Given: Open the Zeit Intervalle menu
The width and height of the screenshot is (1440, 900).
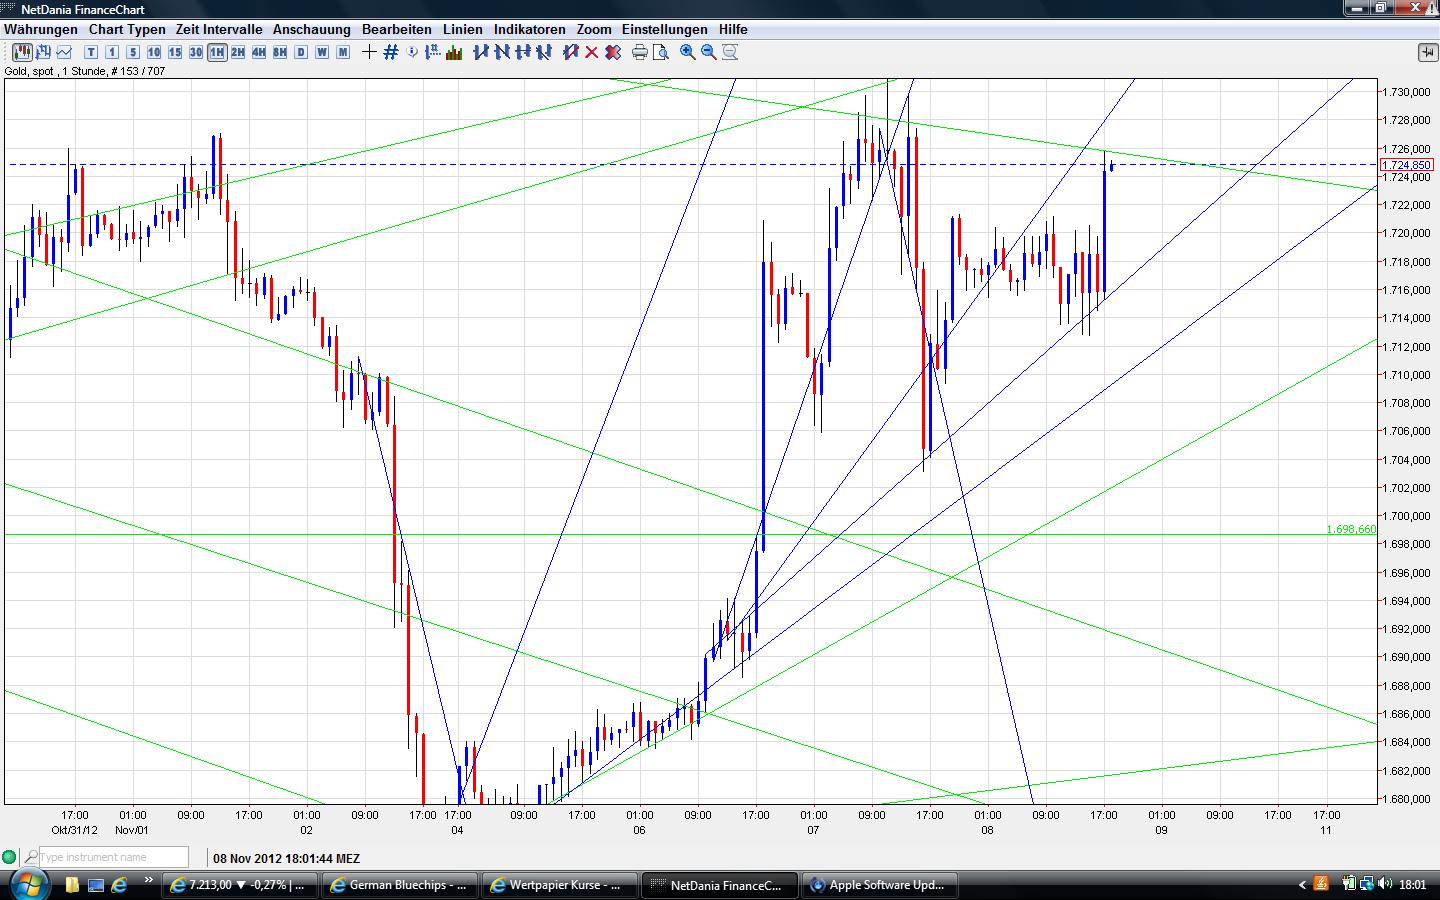Looking at the screenshot, I should [x=217, y=29].
